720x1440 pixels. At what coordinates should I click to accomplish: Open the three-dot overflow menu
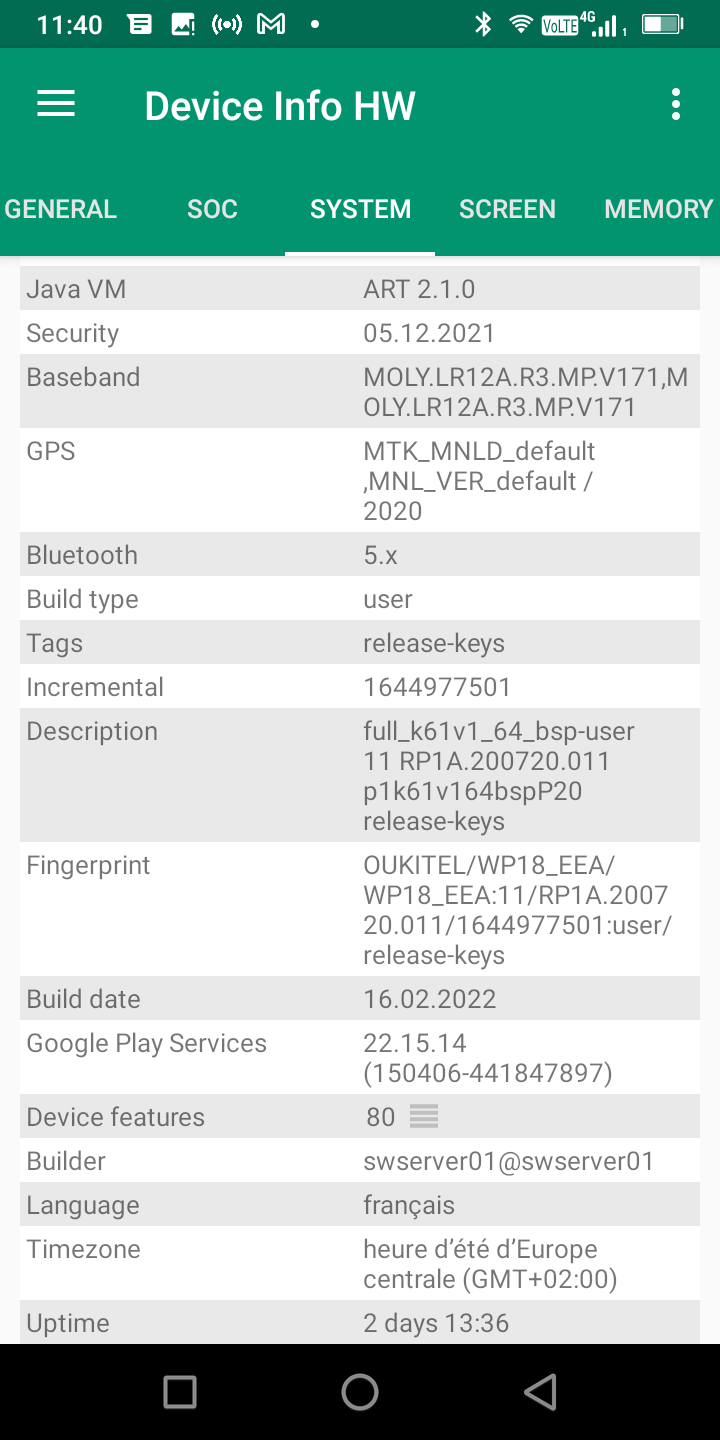(x=676, y=104)
